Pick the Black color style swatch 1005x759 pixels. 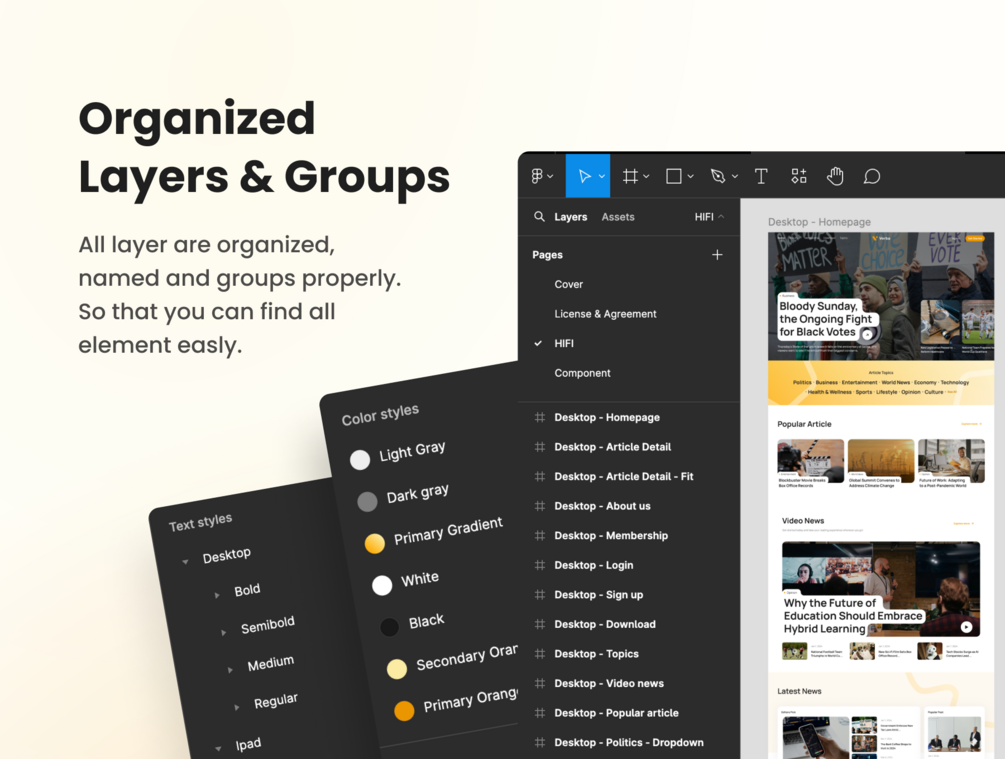[x=389, y=626]
